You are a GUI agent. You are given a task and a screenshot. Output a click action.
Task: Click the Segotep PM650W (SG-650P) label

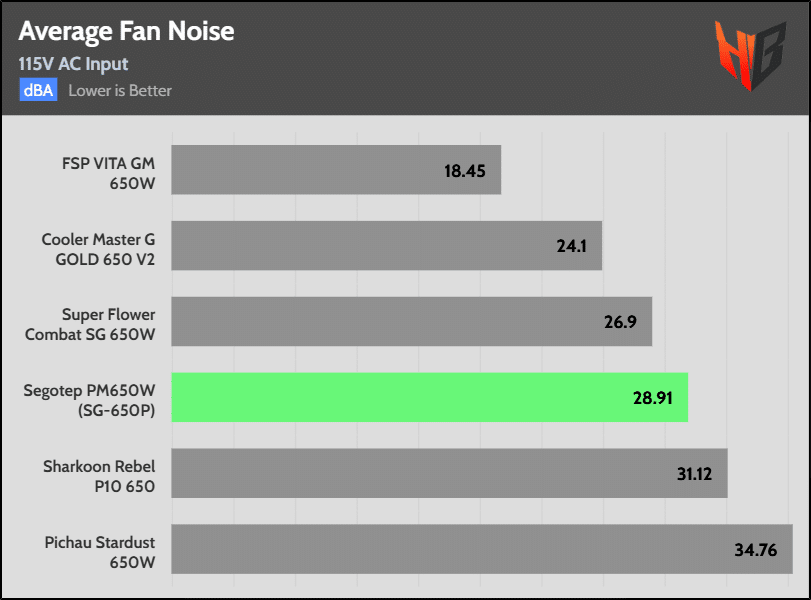89,400
